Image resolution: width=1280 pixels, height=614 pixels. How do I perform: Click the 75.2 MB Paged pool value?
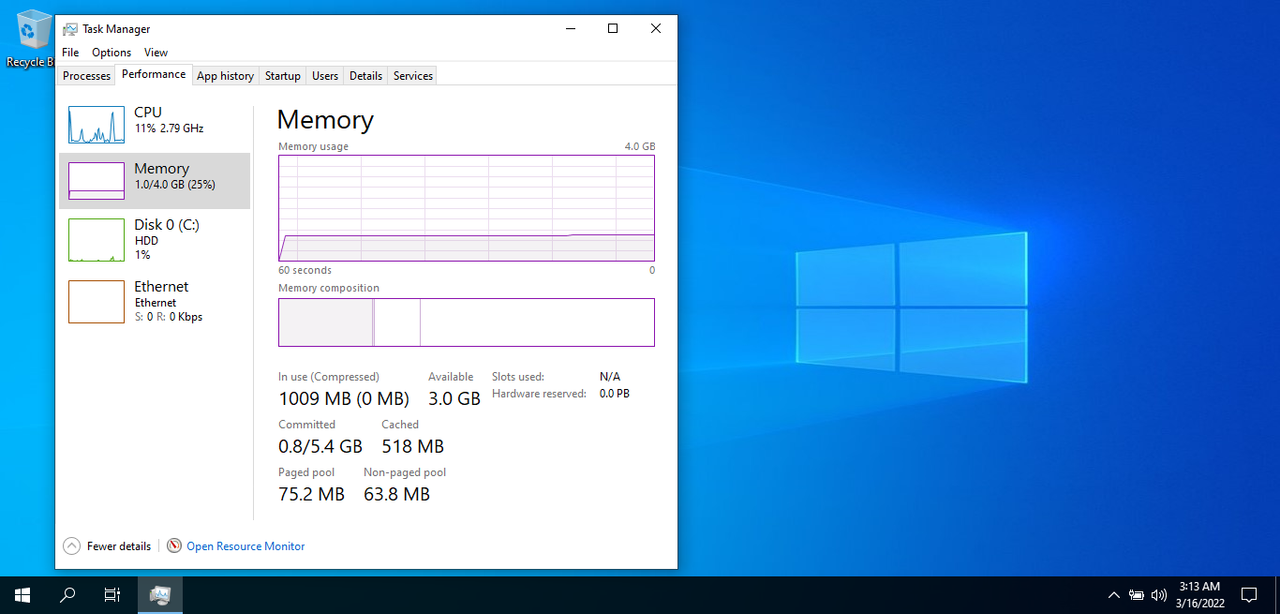pos(311,494)
